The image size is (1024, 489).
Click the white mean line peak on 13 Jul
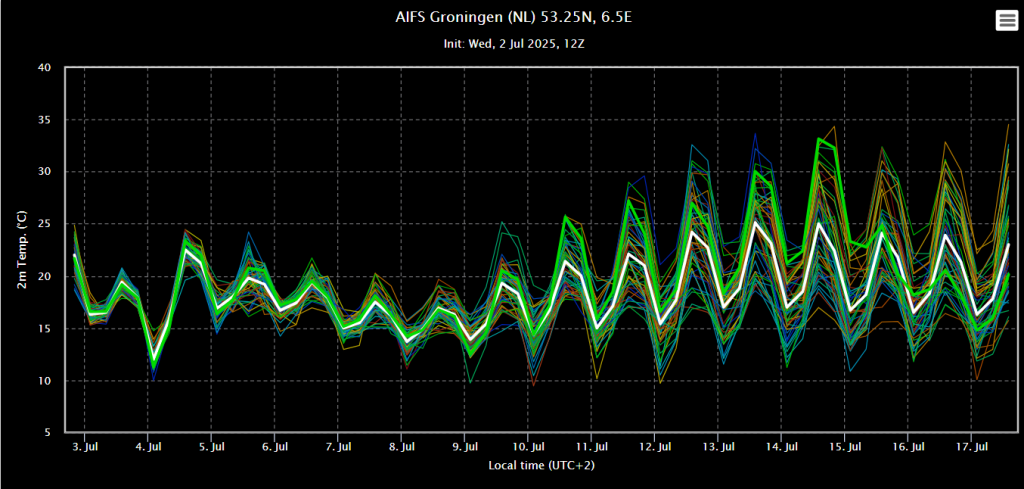pyautogui.click(x=755, y=222)
